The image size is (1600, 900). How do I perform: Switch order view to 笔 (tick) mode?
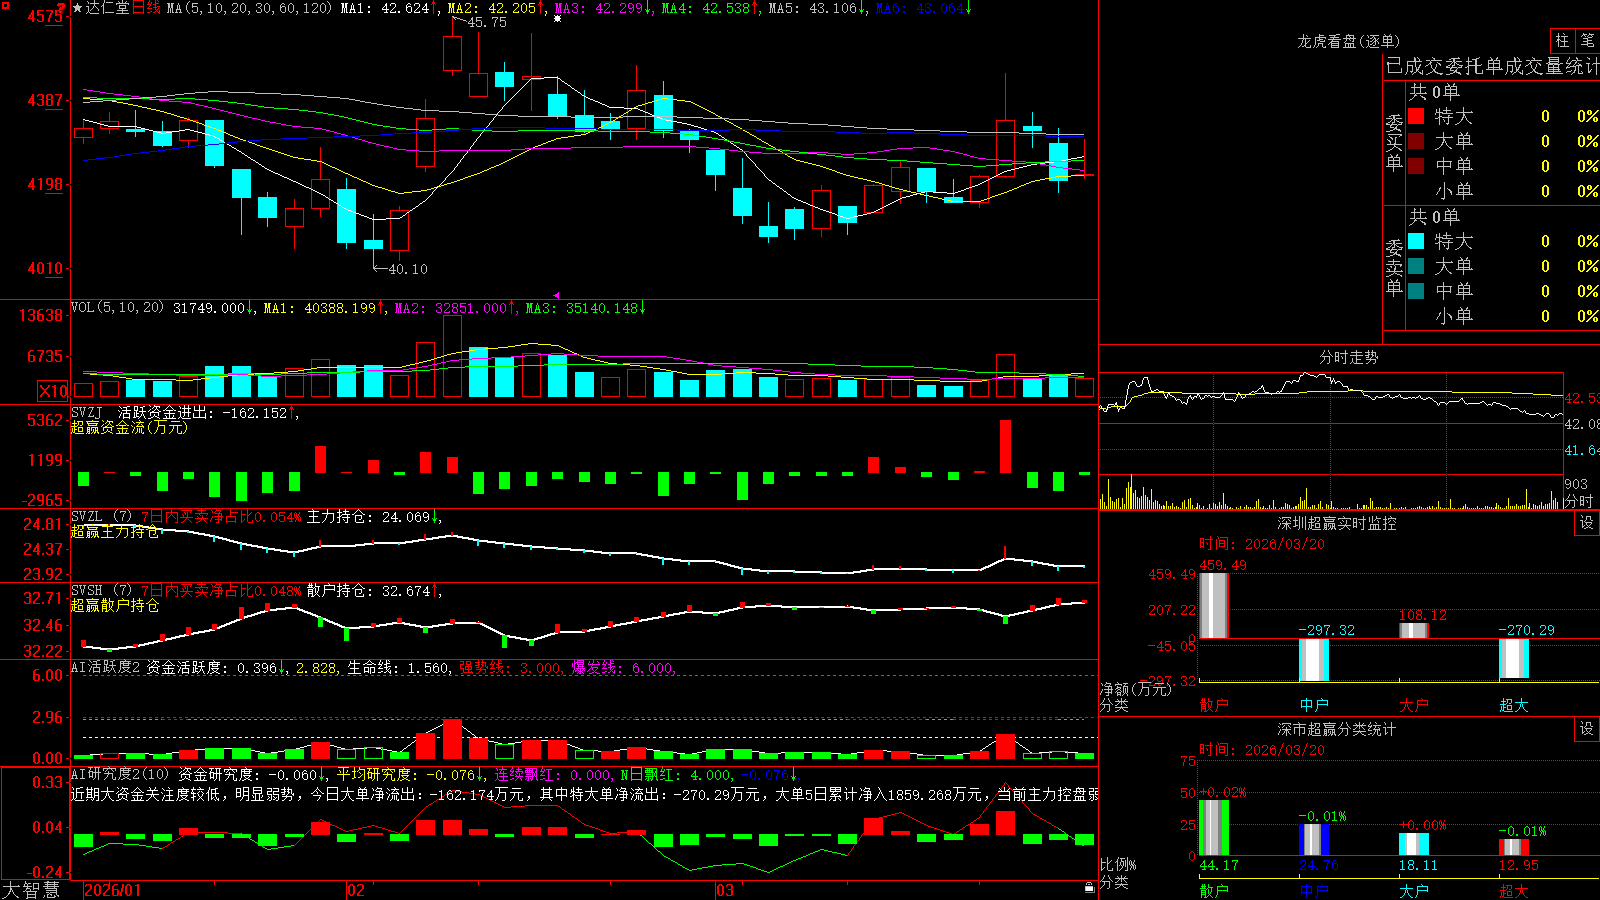click(1587, 41)
